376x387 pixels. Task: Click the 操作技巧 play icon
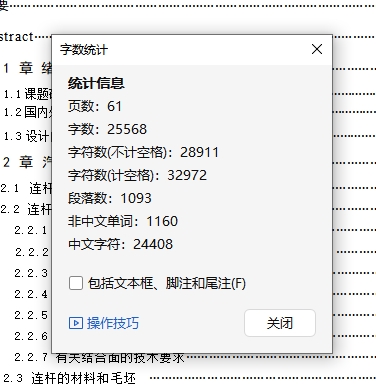click(x=76, y=323)
